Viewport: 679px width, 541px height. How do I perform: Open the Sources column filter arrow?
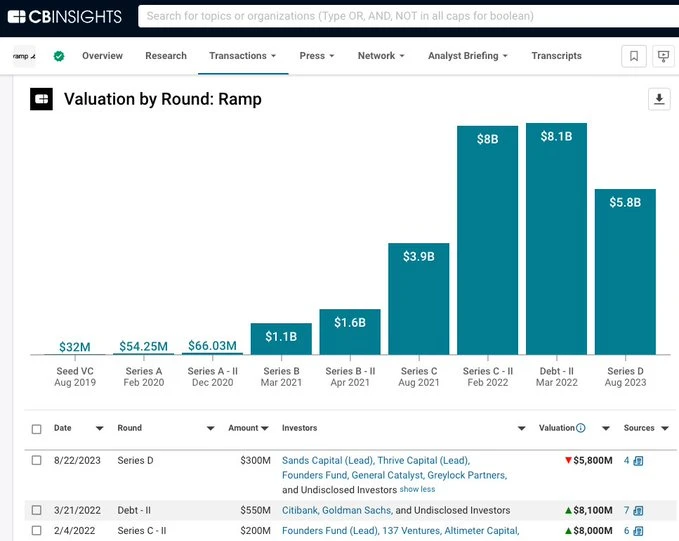tap(665, 428)
